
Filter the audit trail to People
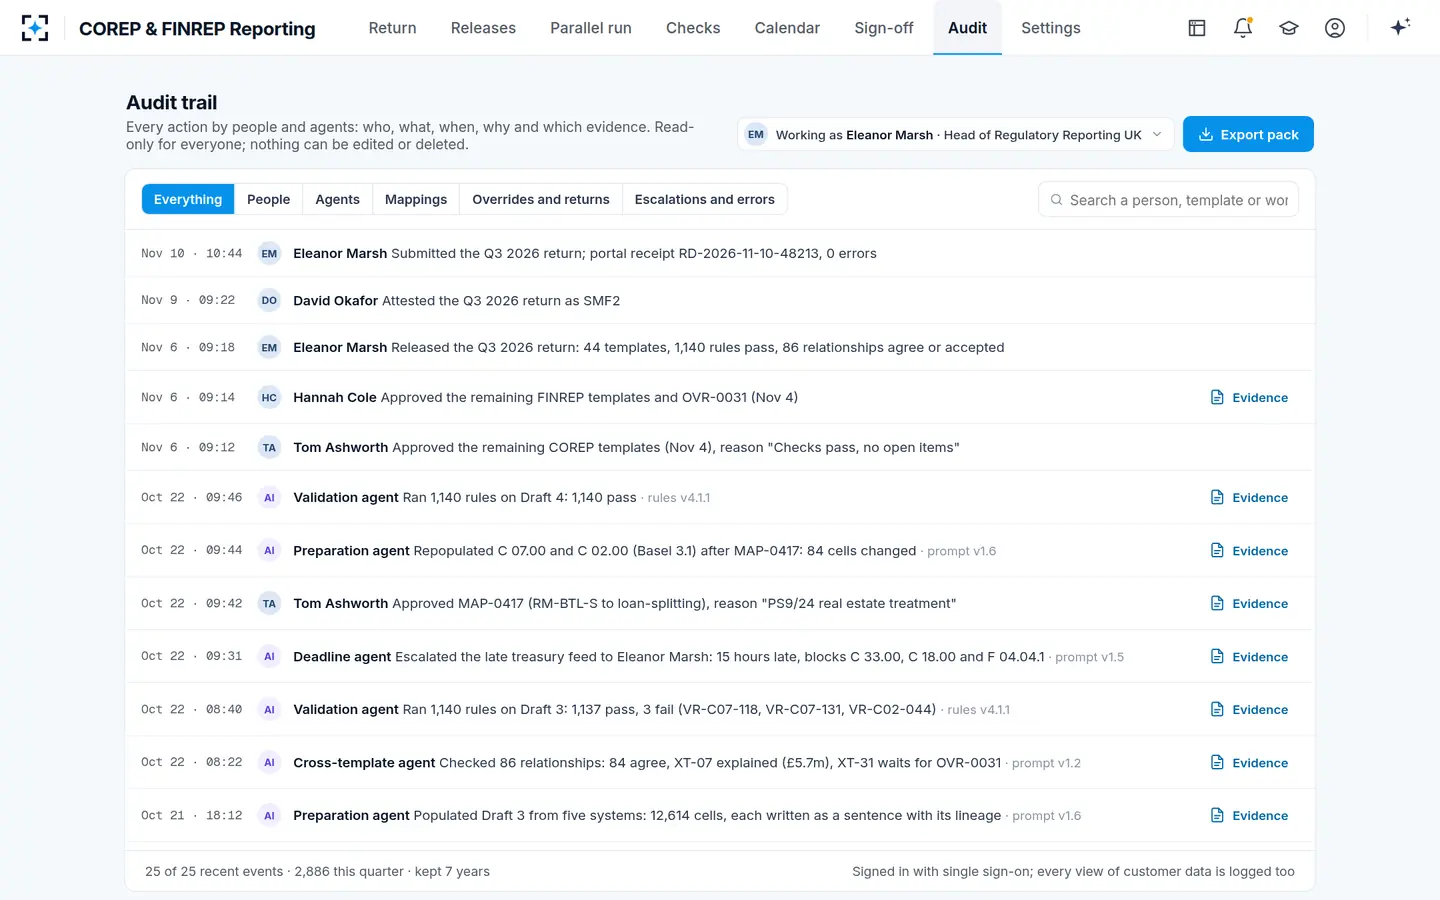tap(268, 199)
